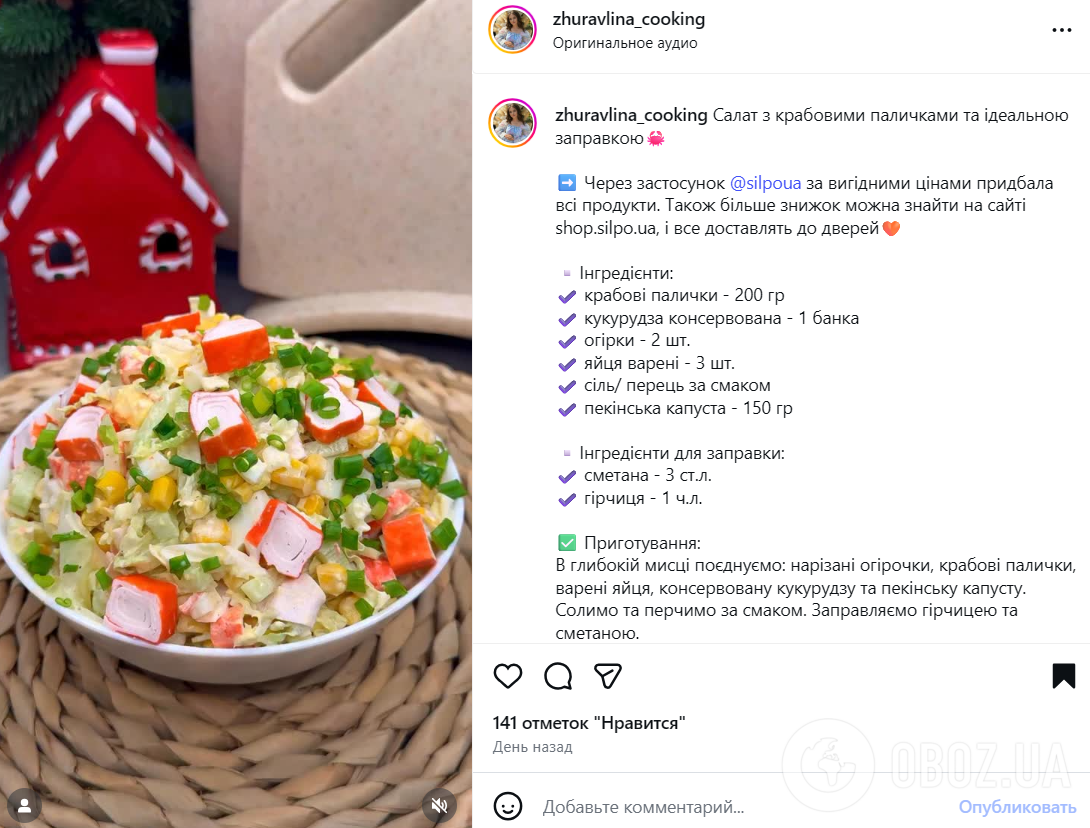Open the three-dot more options menu
The image size is (1090, 828).
coord(1061,30)
